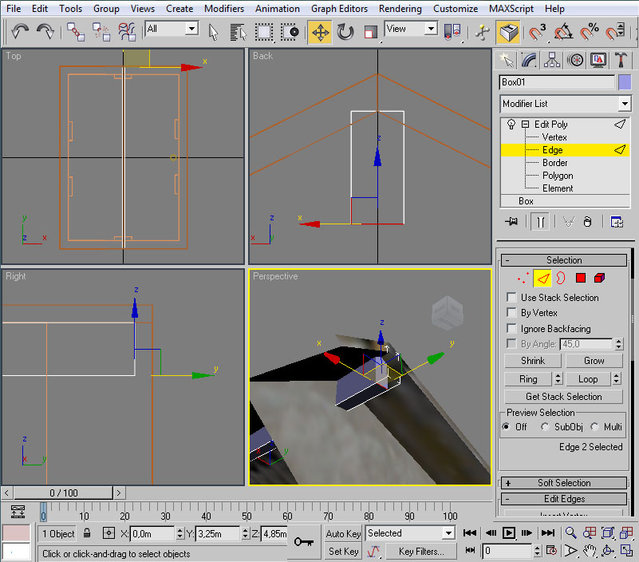Screen dimensions: 639x562
Task: Open the Modifiers menu
Action: coord(223,8)
